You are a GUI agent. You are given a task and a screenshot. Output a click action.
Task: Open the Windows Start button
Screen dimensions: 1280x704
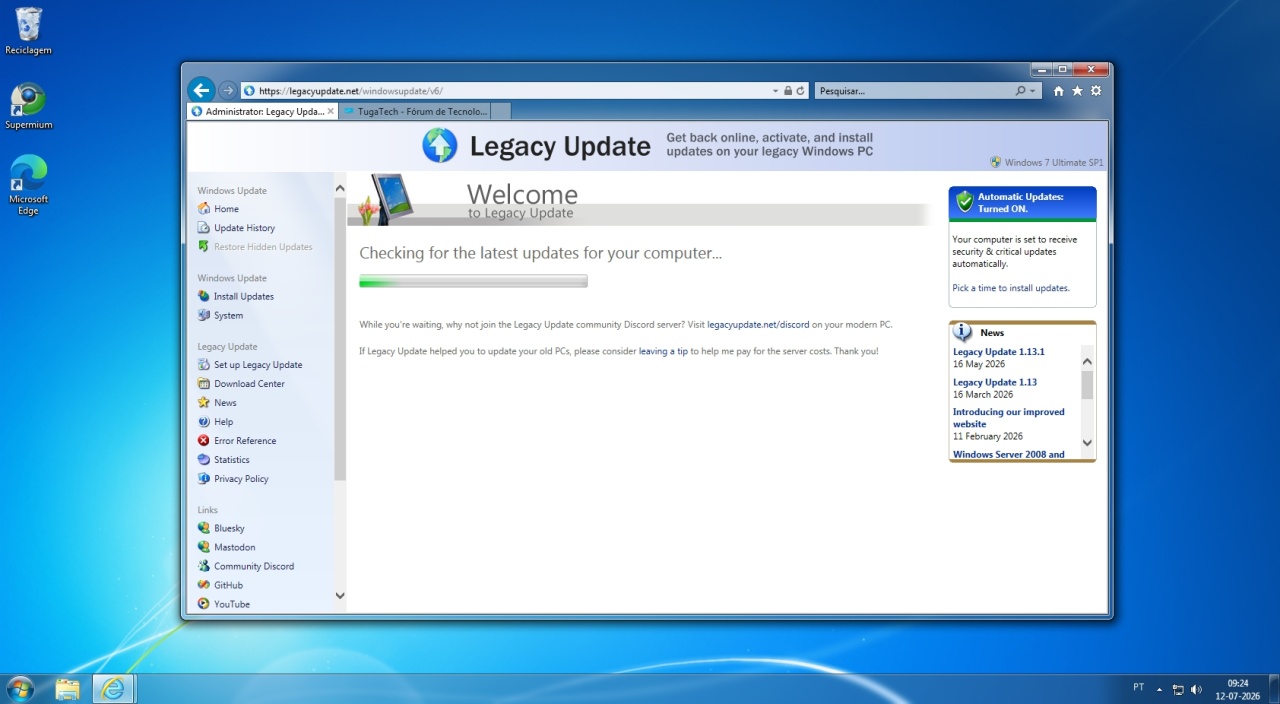pos(20,688)
